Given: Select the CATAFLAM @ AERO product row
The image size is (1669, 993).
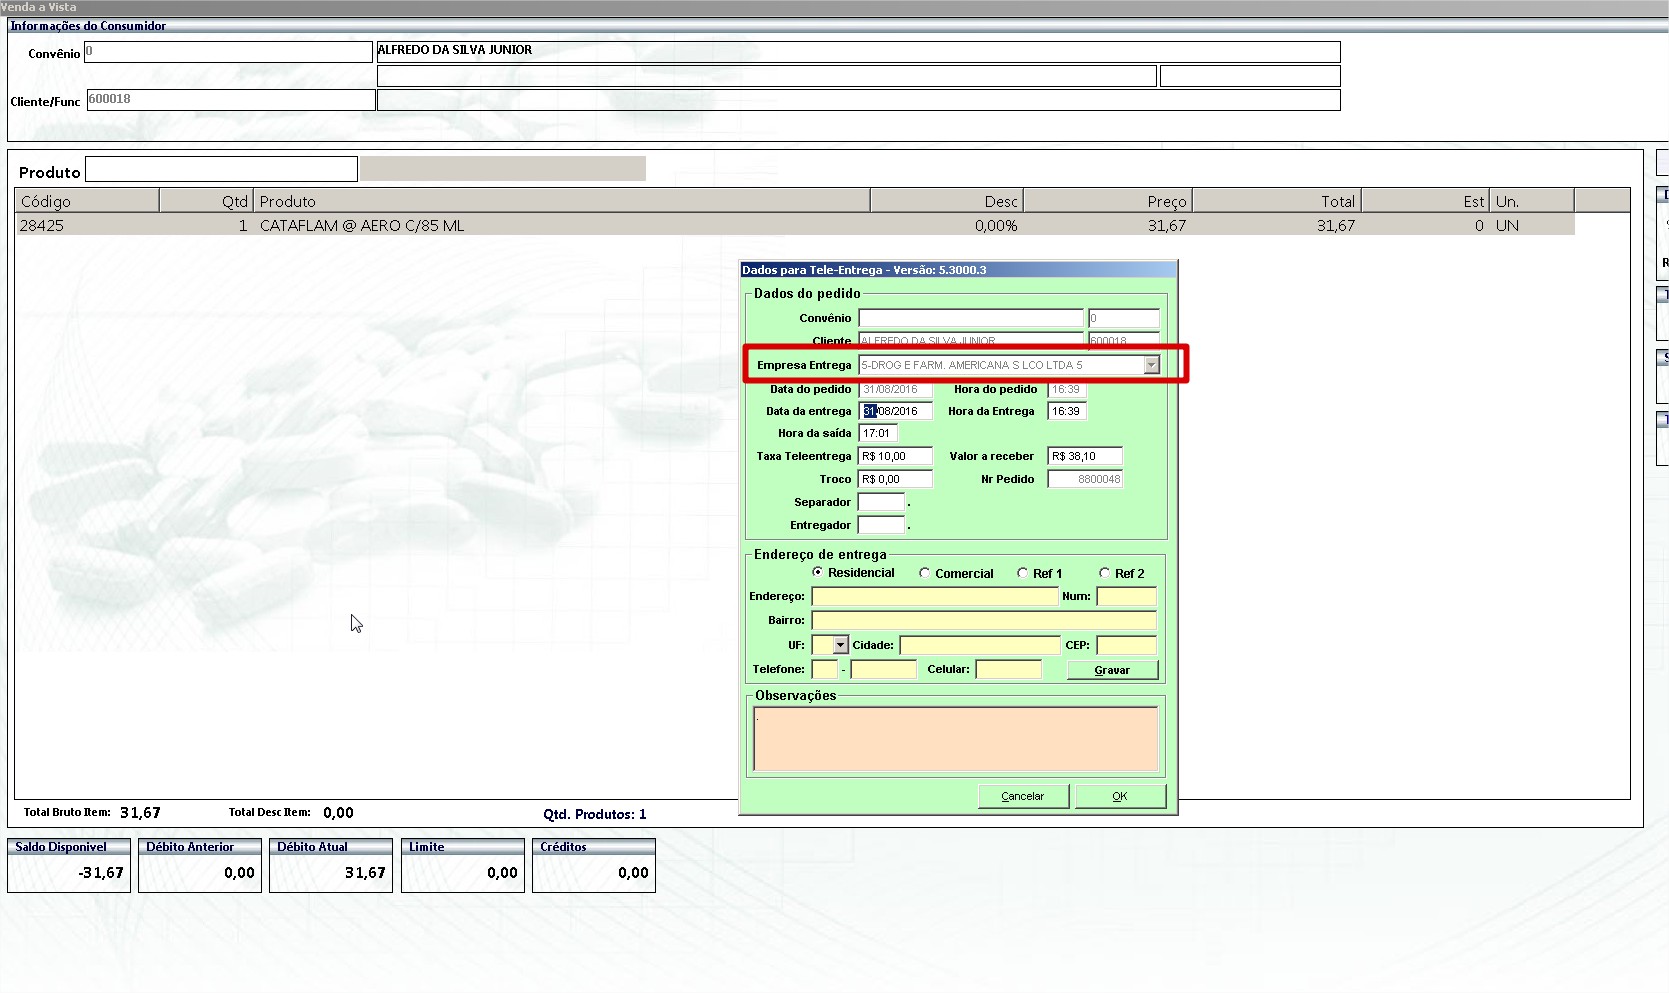Looking at the screenshot, I should coord(361,226).
